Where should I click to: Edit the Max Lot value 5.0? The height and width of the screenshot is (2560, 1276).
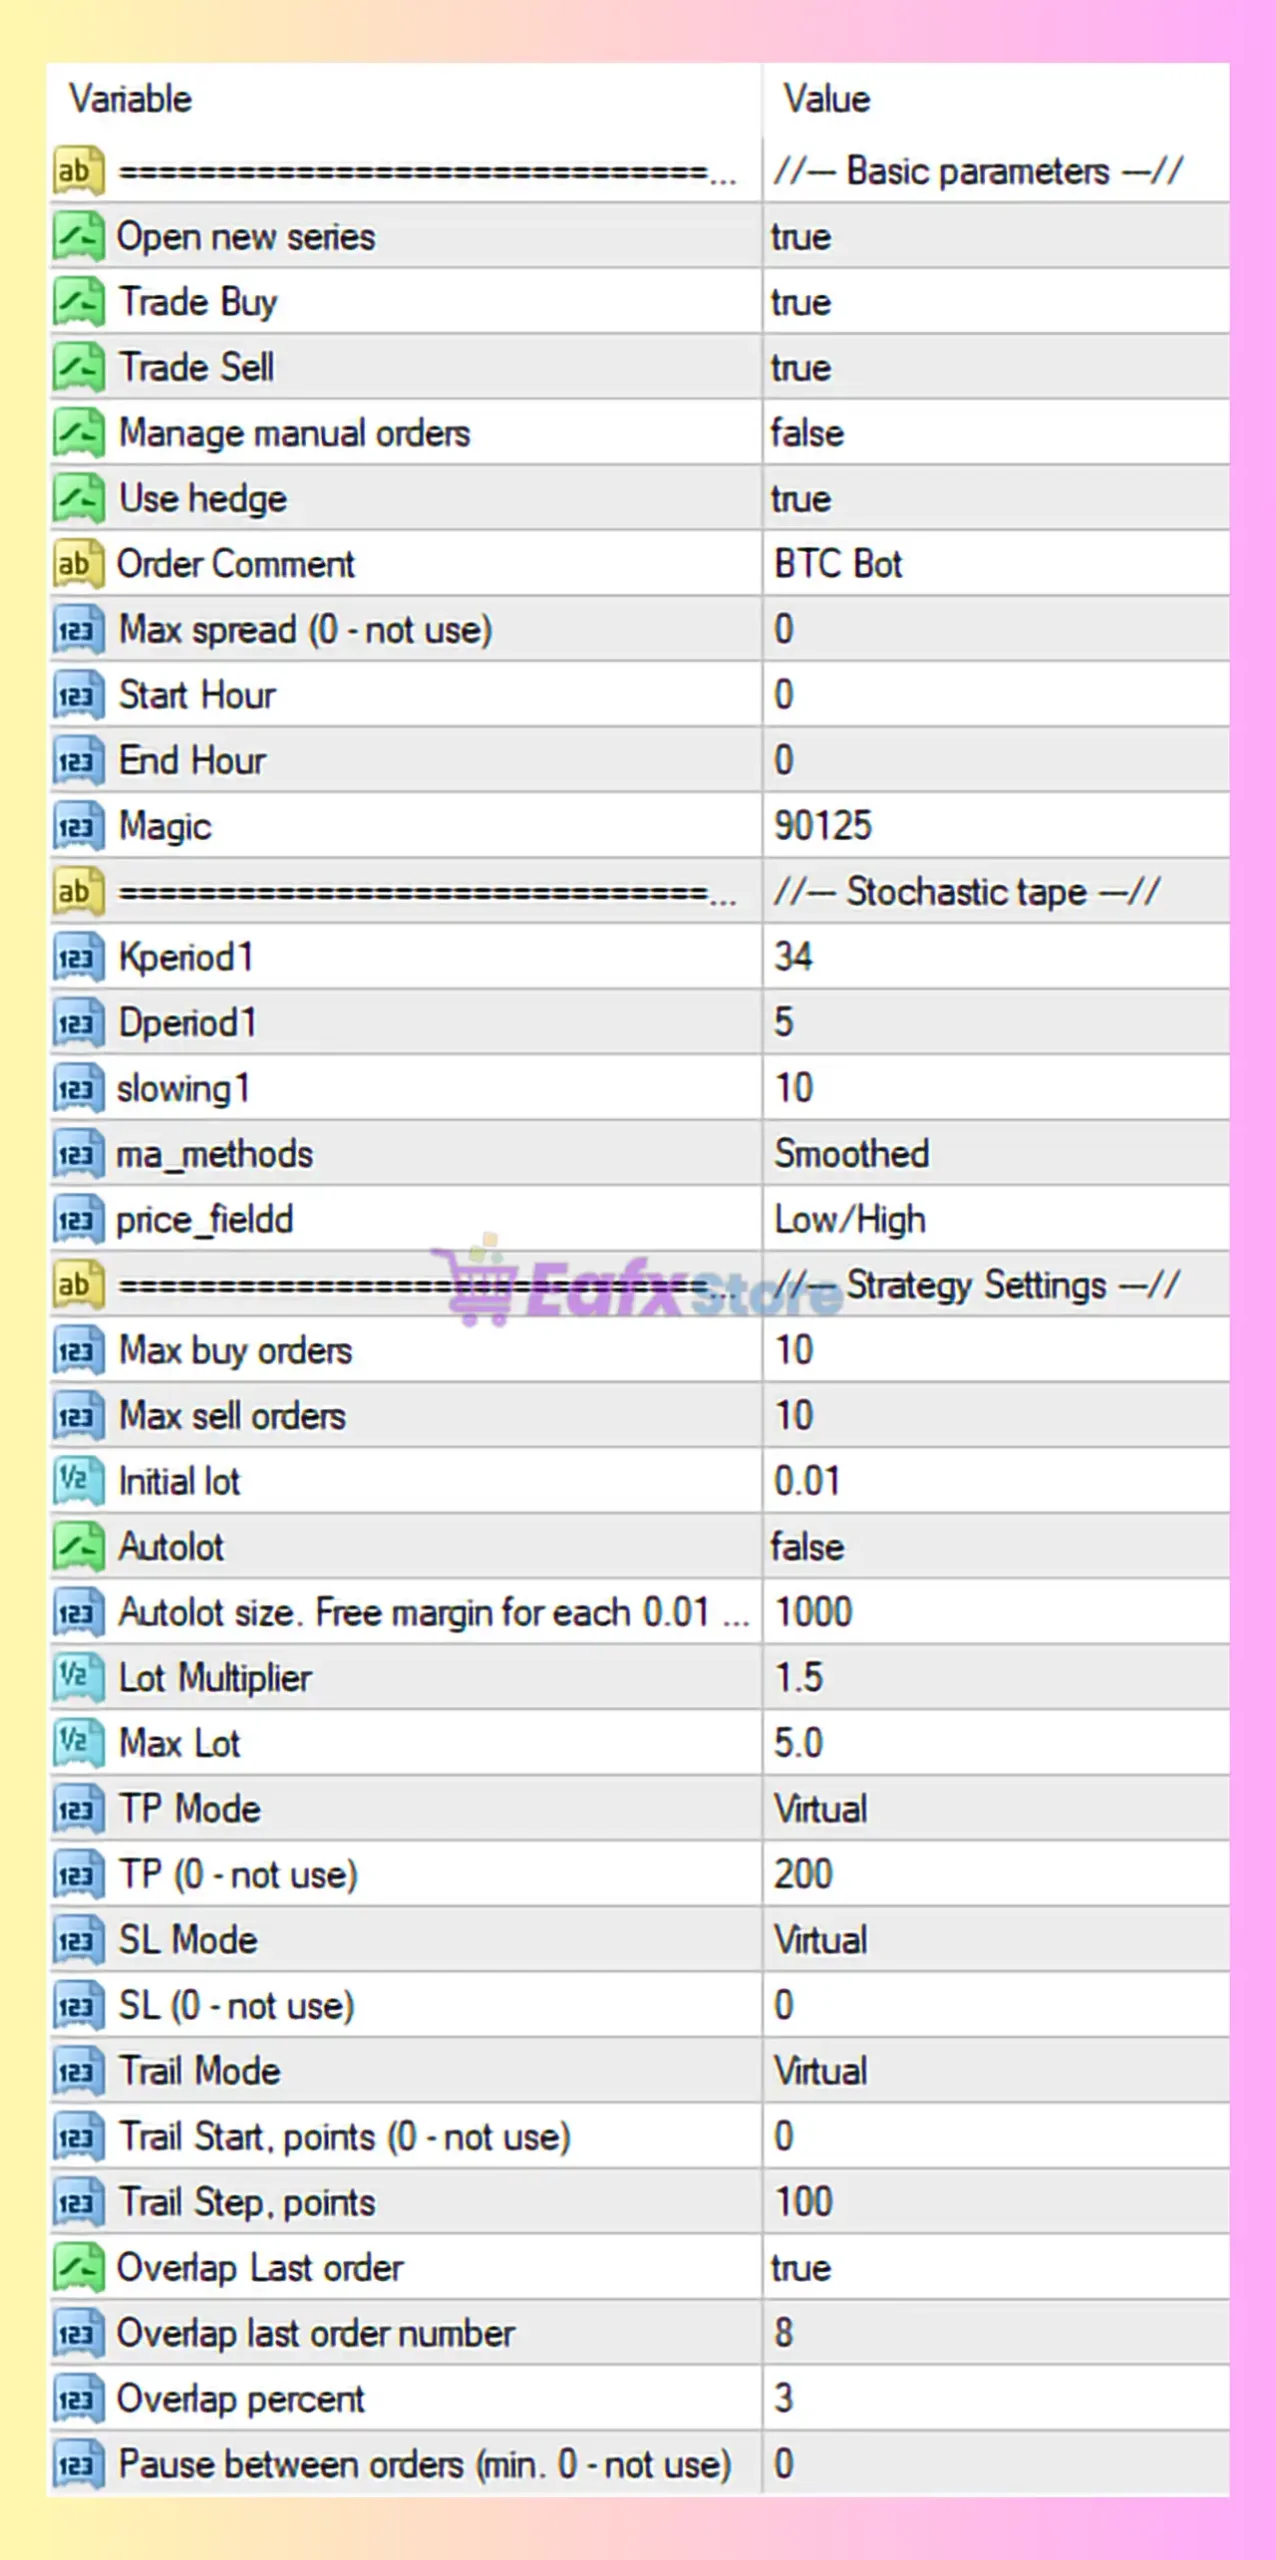(798, 1743)
